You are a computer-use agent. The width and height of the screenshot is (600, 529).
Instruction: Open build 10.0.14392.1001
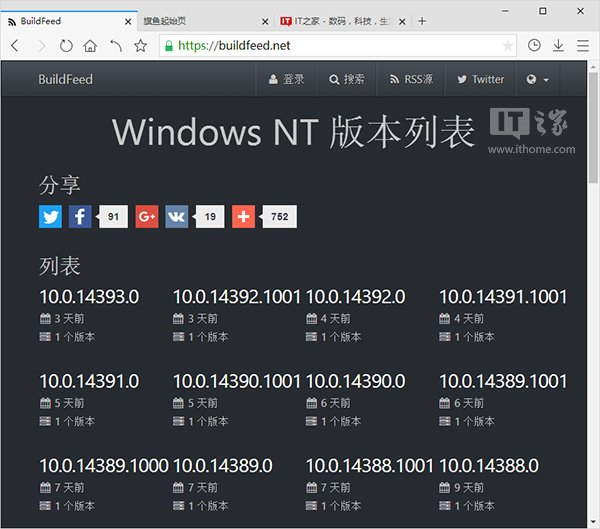point(236,297)
